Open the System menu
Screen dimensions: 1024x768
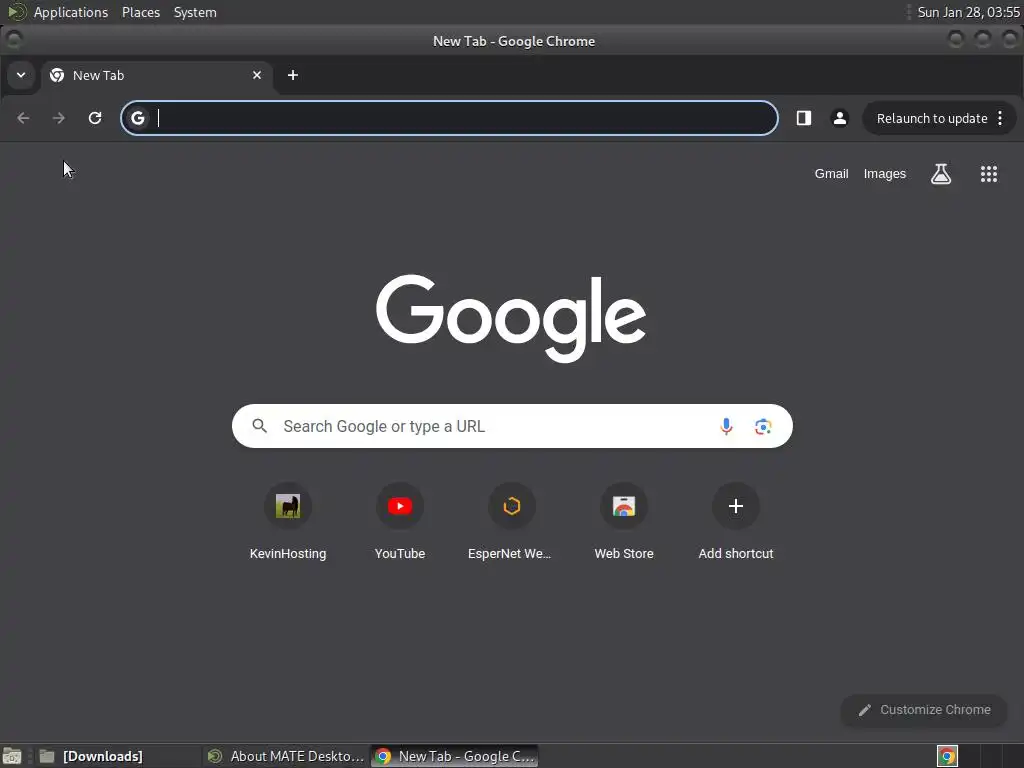[195, 12]
